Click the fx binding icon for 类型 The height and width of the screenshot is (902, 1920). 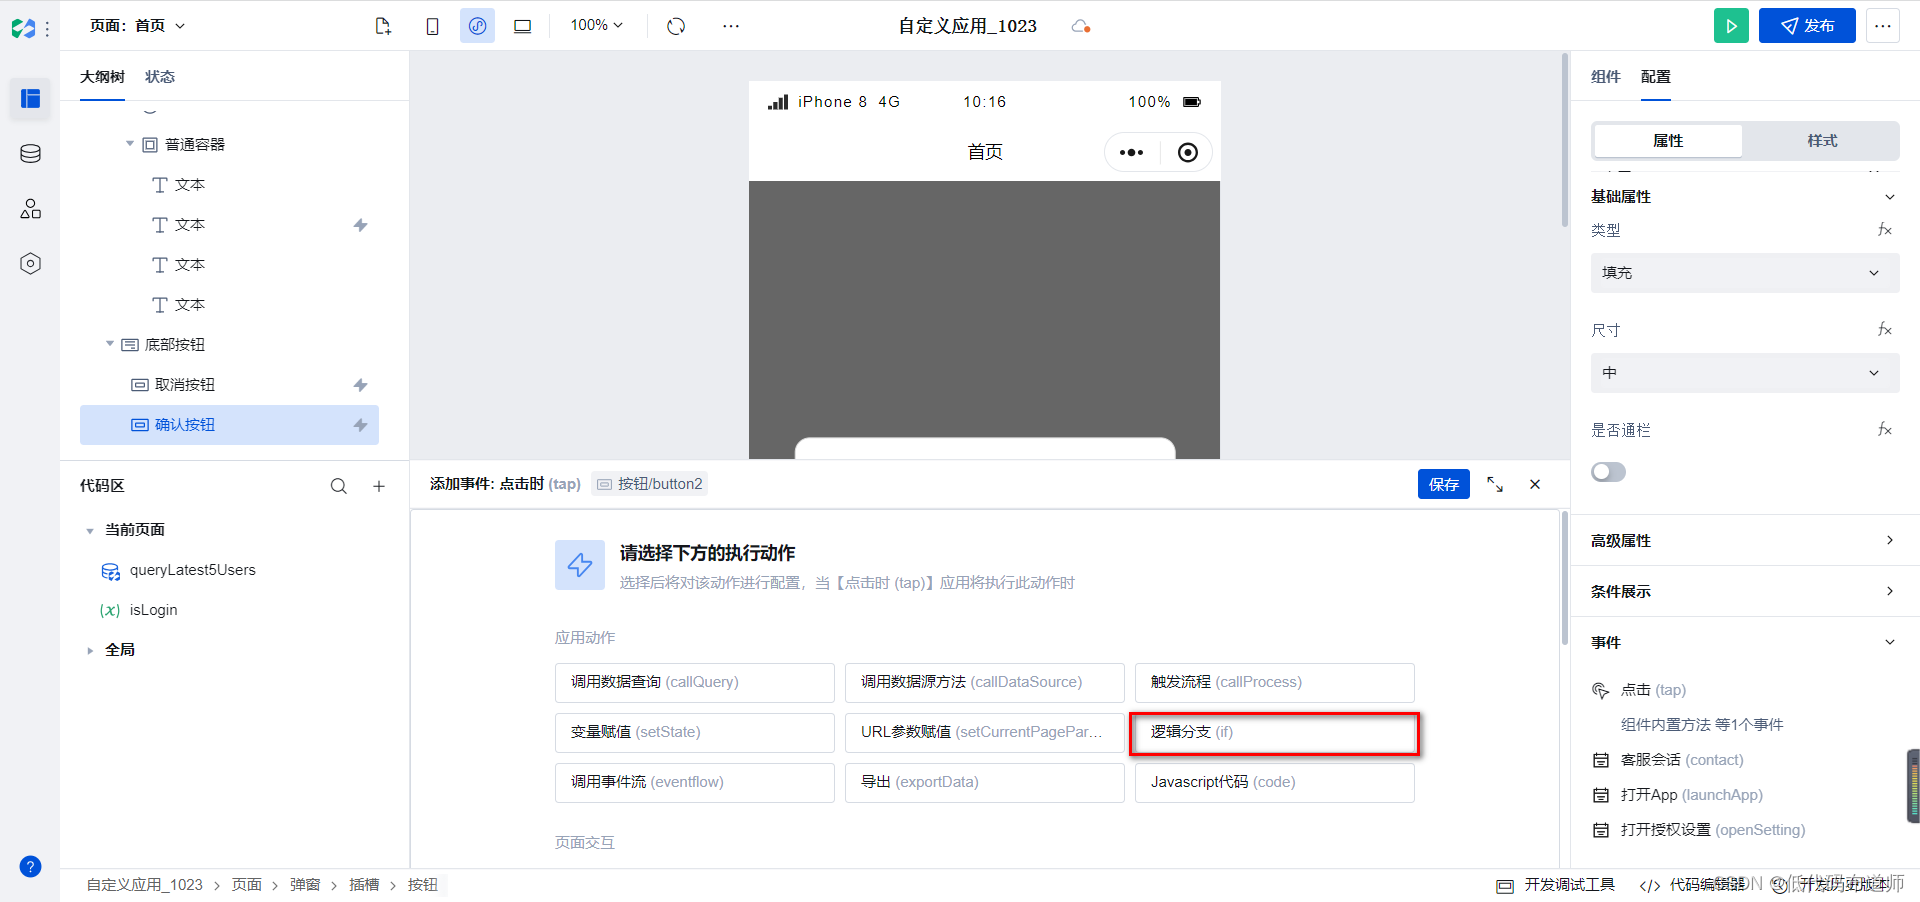pyautogui.click(x=1885, y=230)
